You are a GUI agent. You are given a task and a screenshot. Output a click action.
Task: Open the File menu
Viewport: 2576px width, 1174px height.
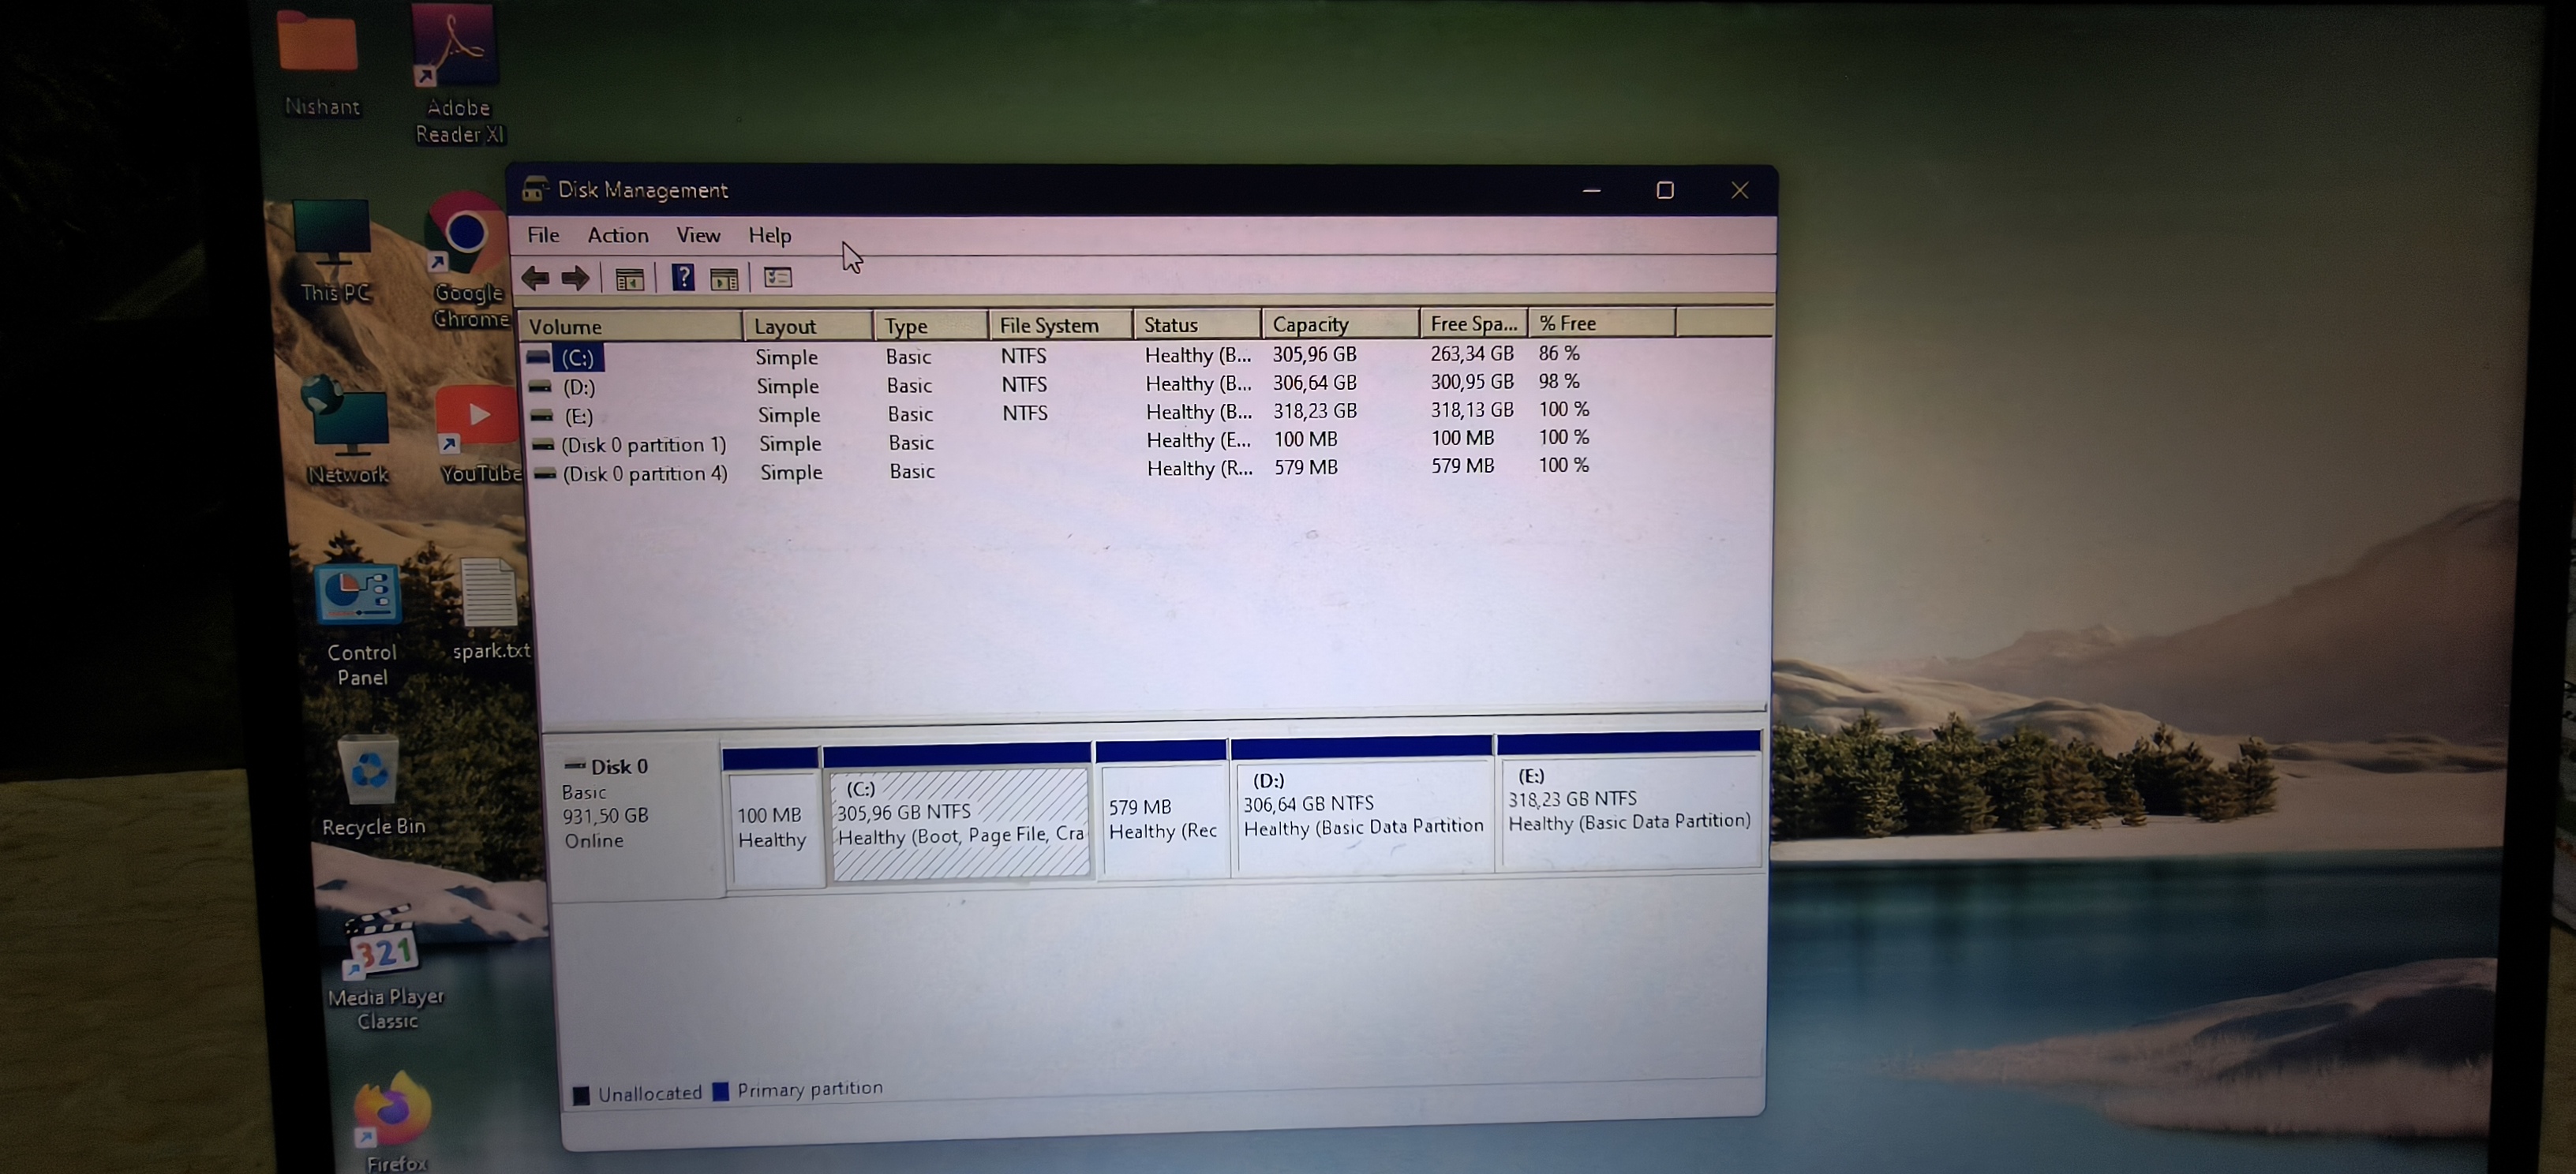coord(543,235)
